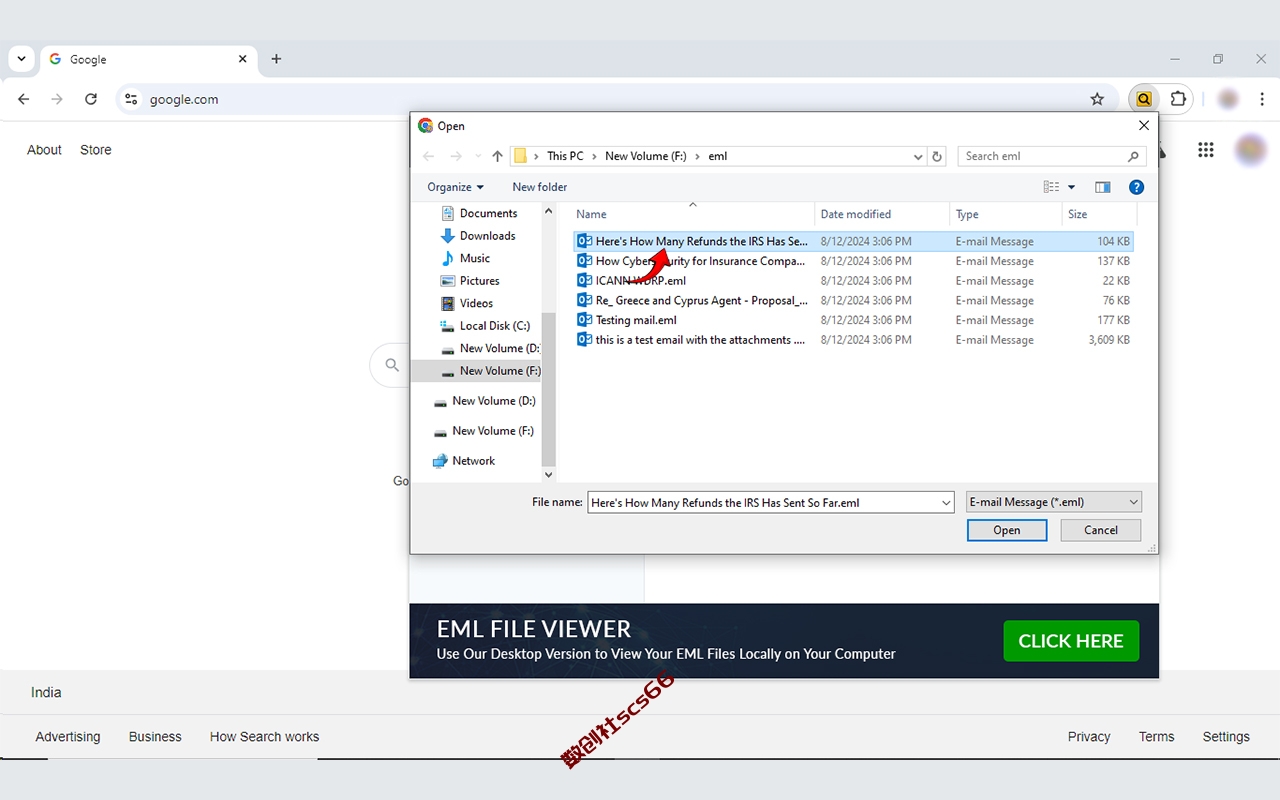Click the File name input box
1280x800 pixels.
[763, 503]
